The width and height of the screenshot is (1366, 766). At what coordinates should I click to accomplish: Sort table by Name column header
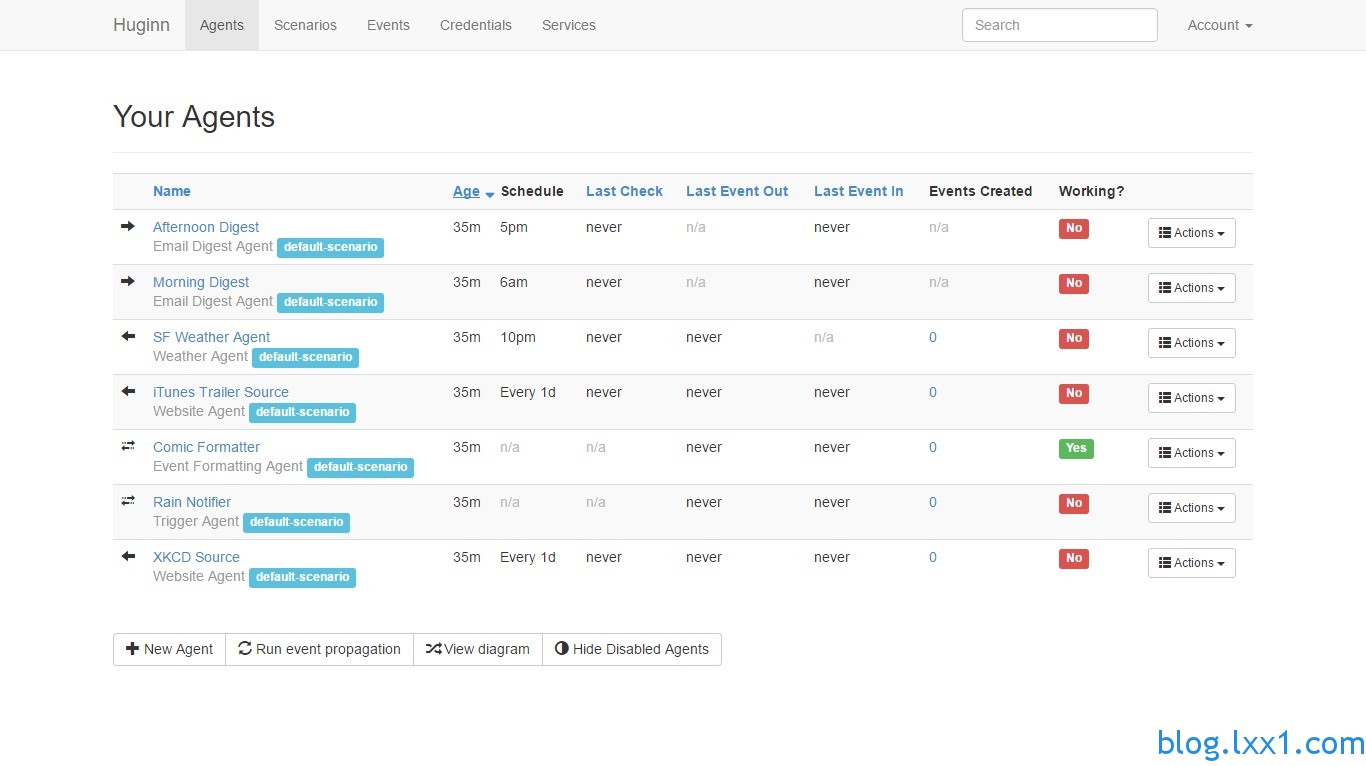(172, 191)
